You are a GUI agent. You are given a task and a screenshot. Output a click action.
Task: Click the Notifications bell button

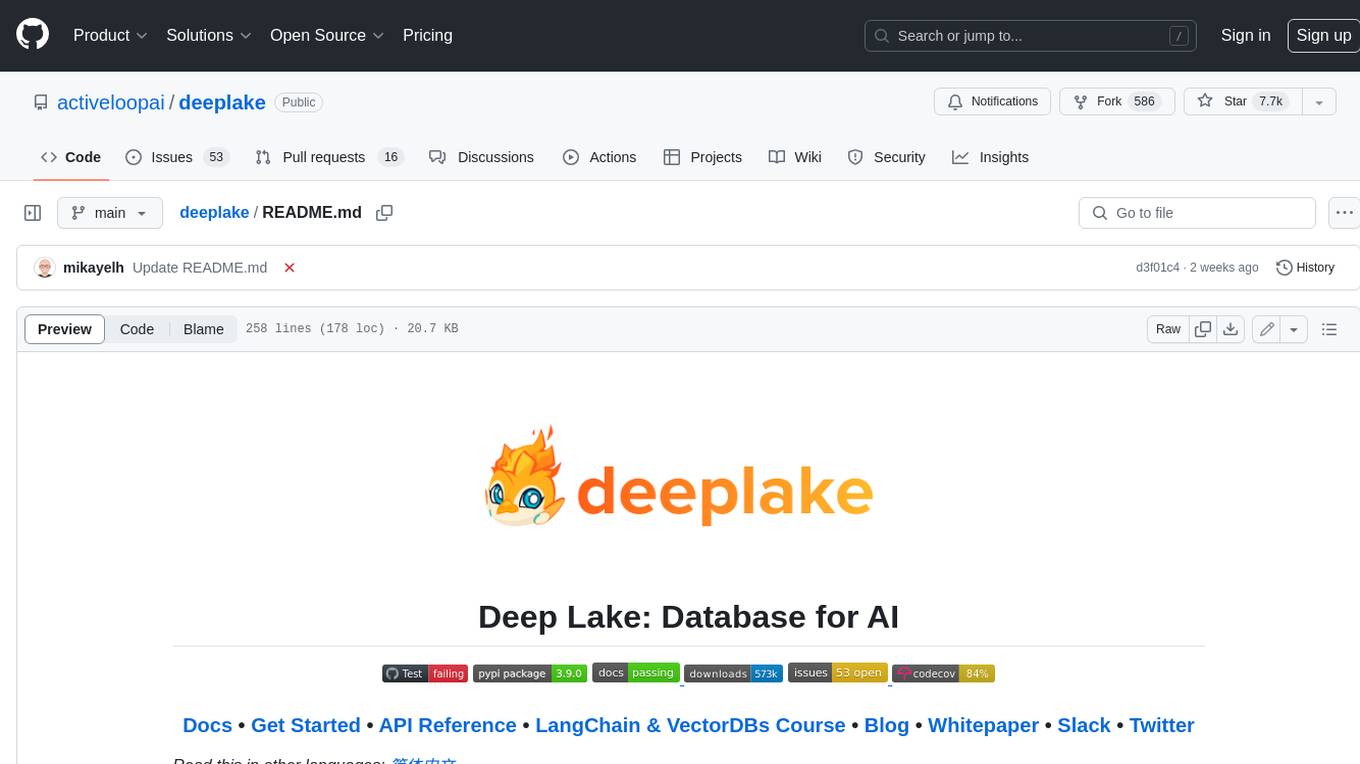[x=992, y=102]
